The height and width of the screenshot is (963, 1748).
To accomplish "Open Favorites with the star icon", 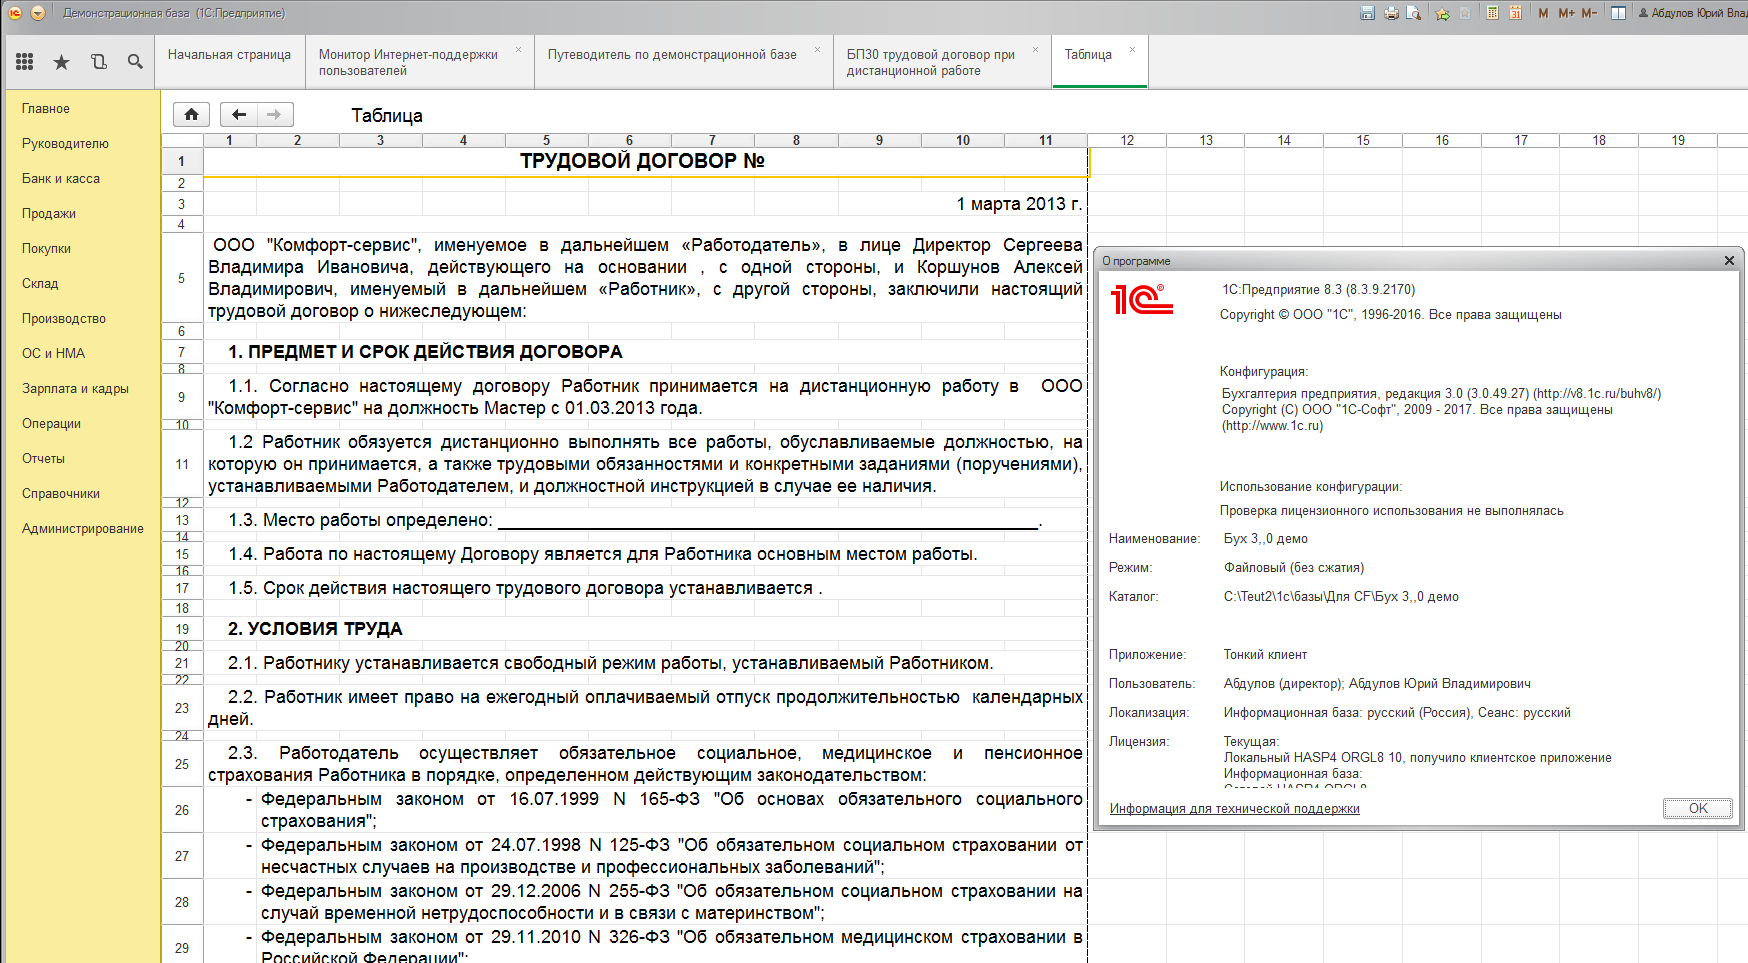I will click(61, 62).
